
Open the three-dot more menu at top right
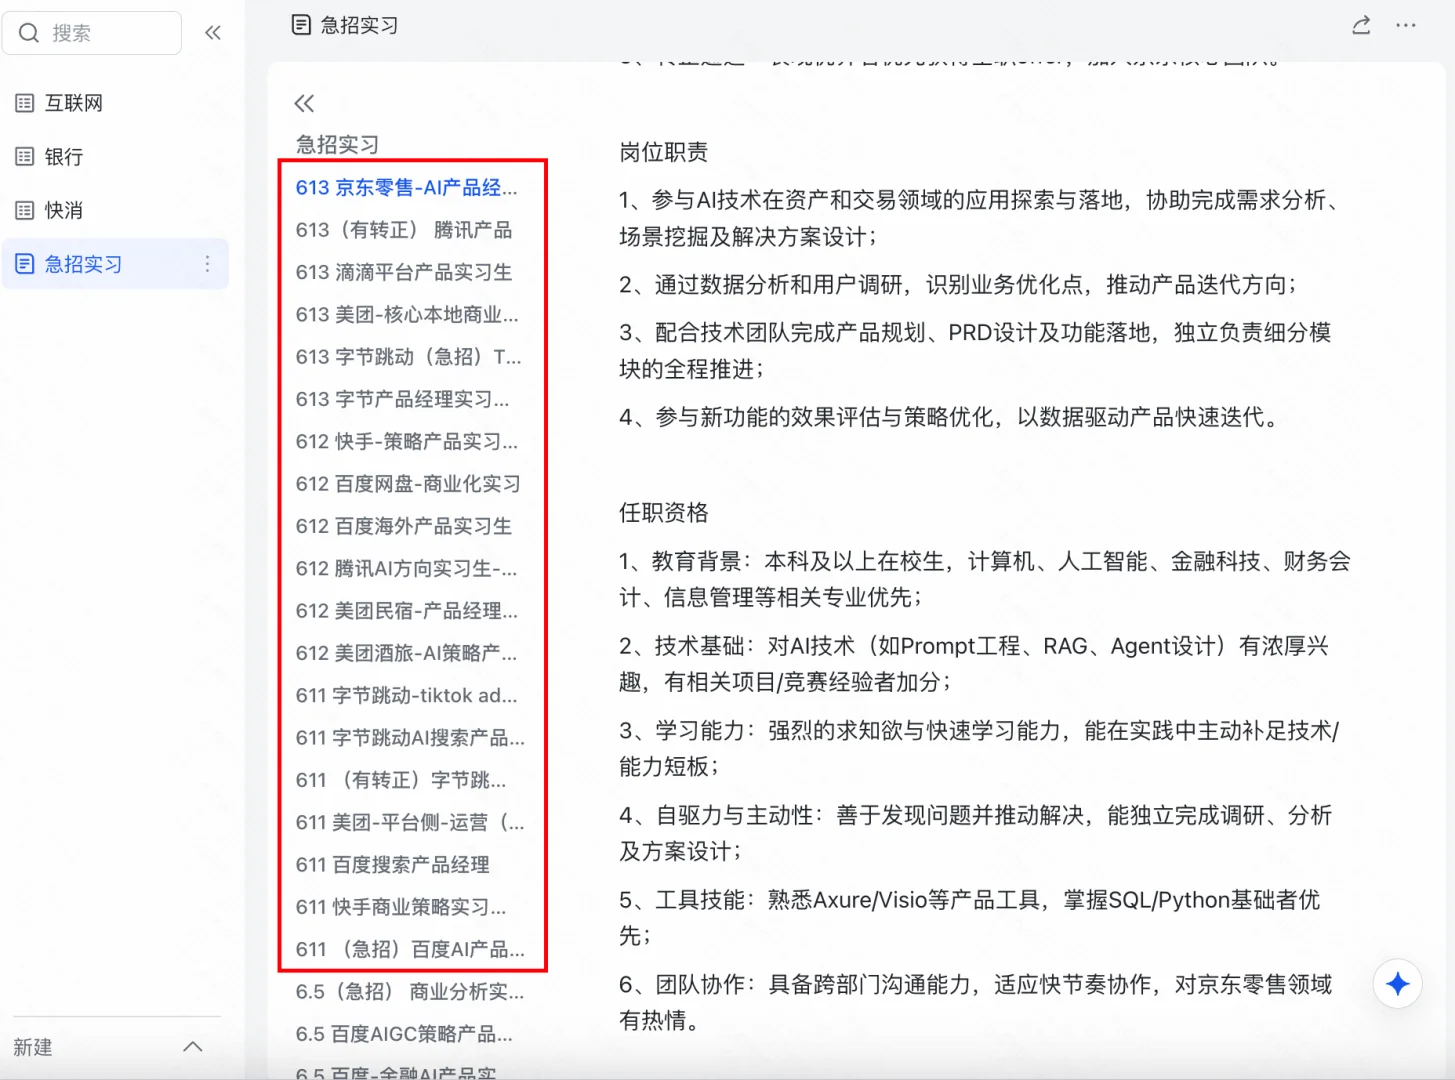coord(1406,25)
